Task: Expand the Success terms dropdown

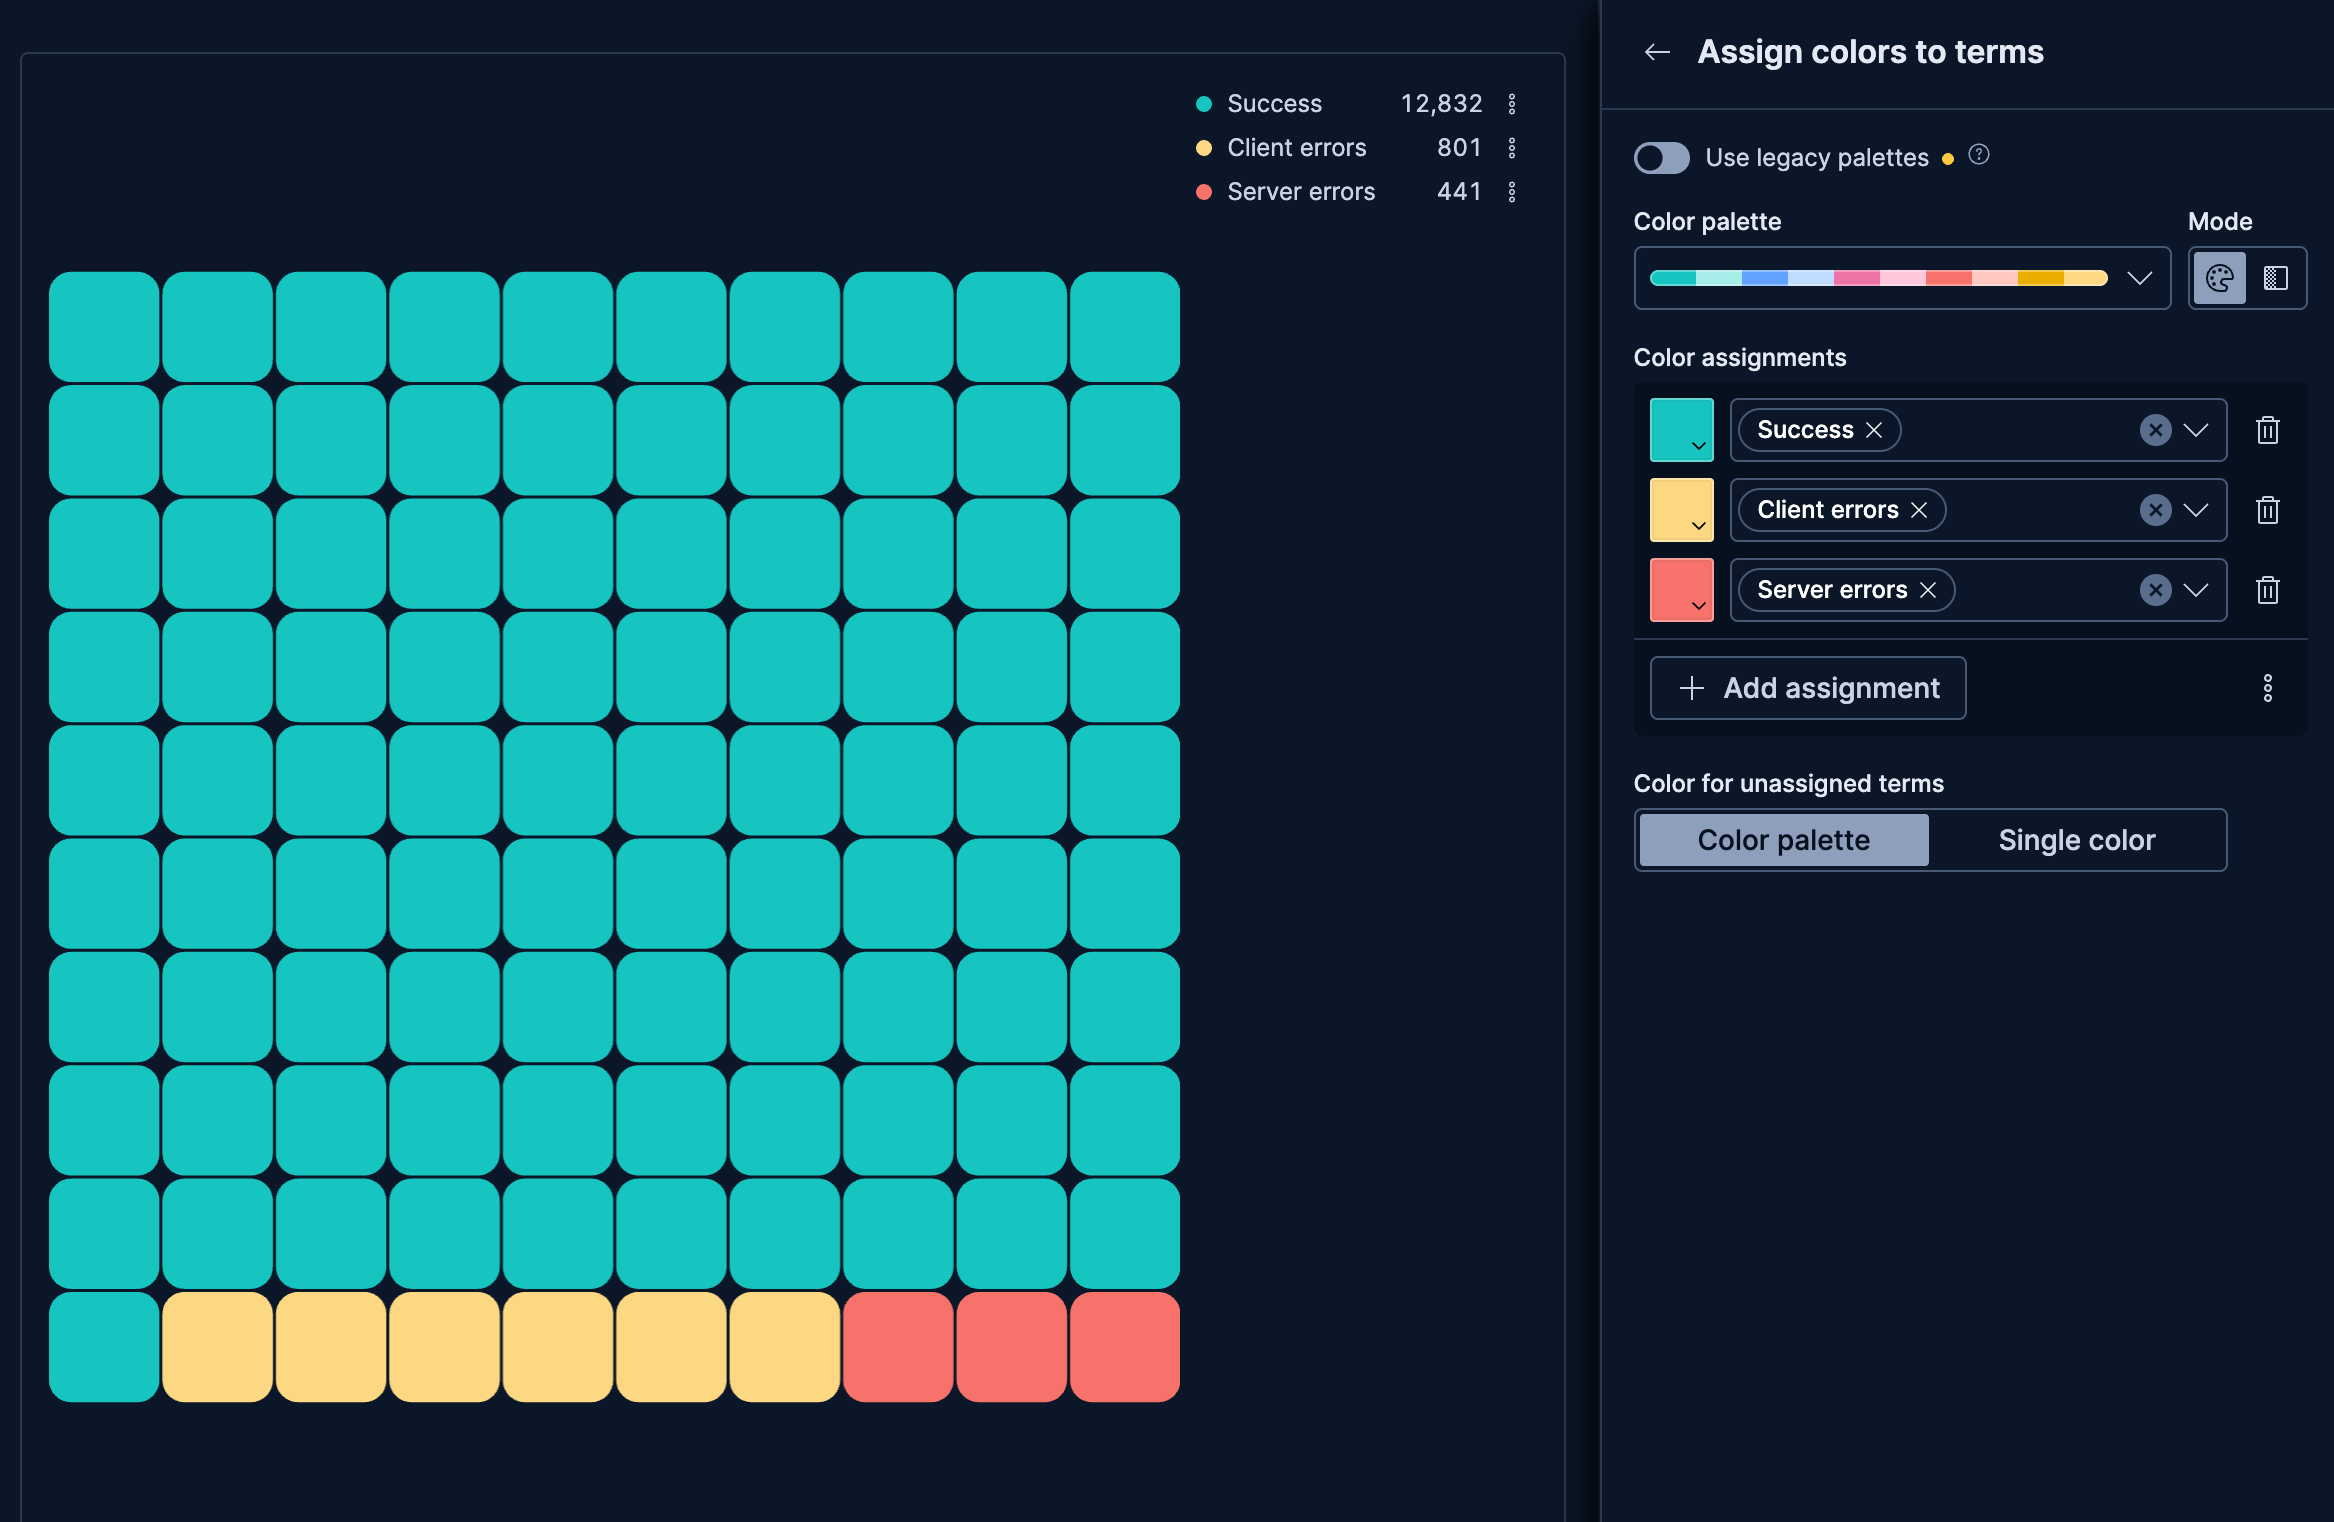Action: click(x=2196, y=429)
